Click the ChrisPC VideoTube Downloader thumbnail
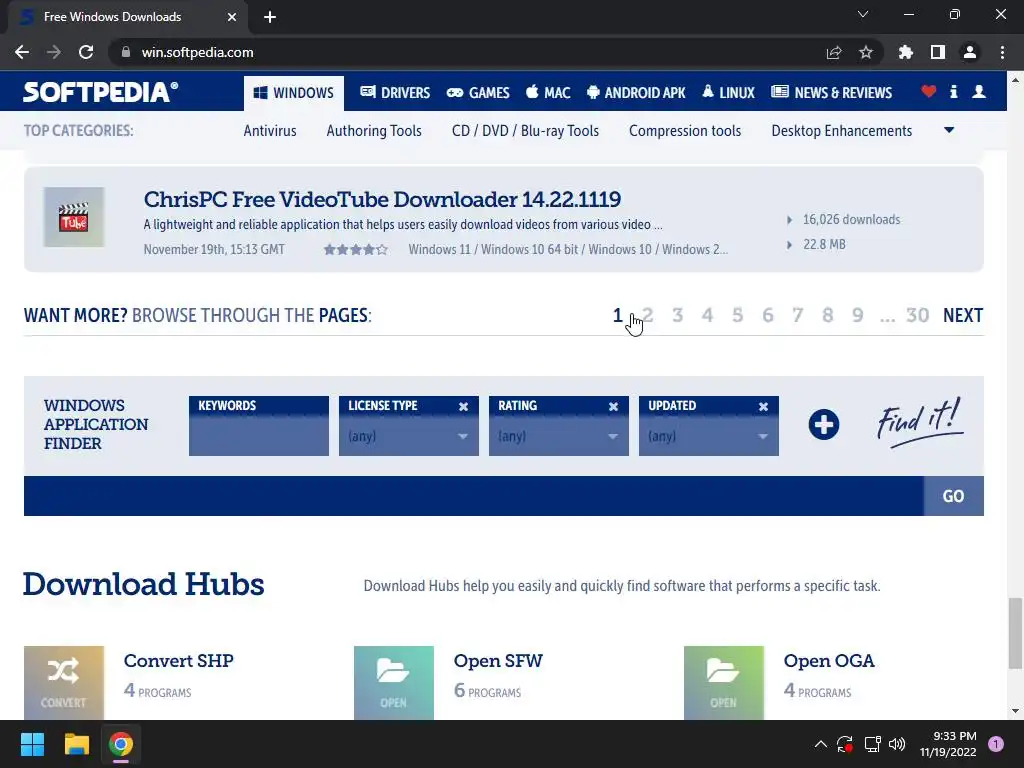The height and width of the screenshot is (768, 1024). (74, 217)
